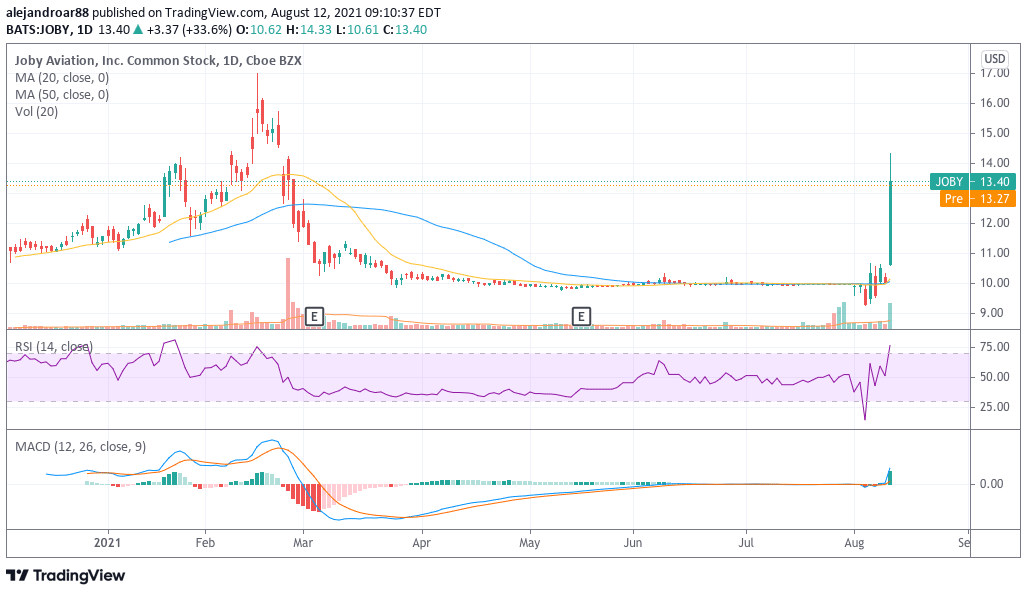Screen dimensions: 1027x594
Task: Click the 12.00 price axis label
Action: [x=994, y=223]
